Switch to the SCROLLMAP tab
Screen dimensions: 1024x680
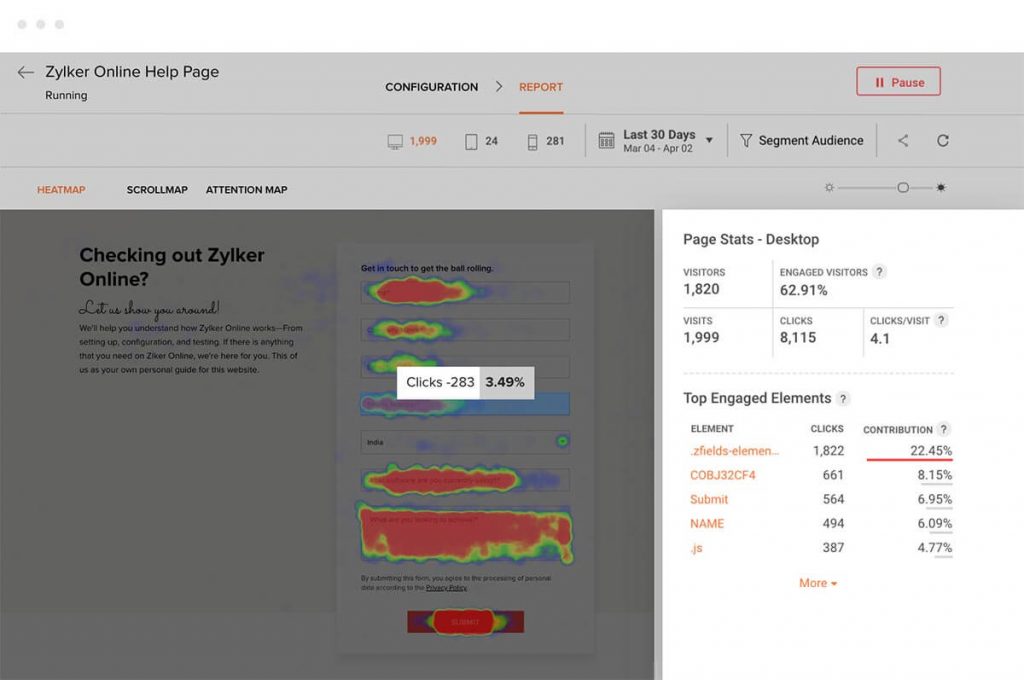(x=157, y=189)
